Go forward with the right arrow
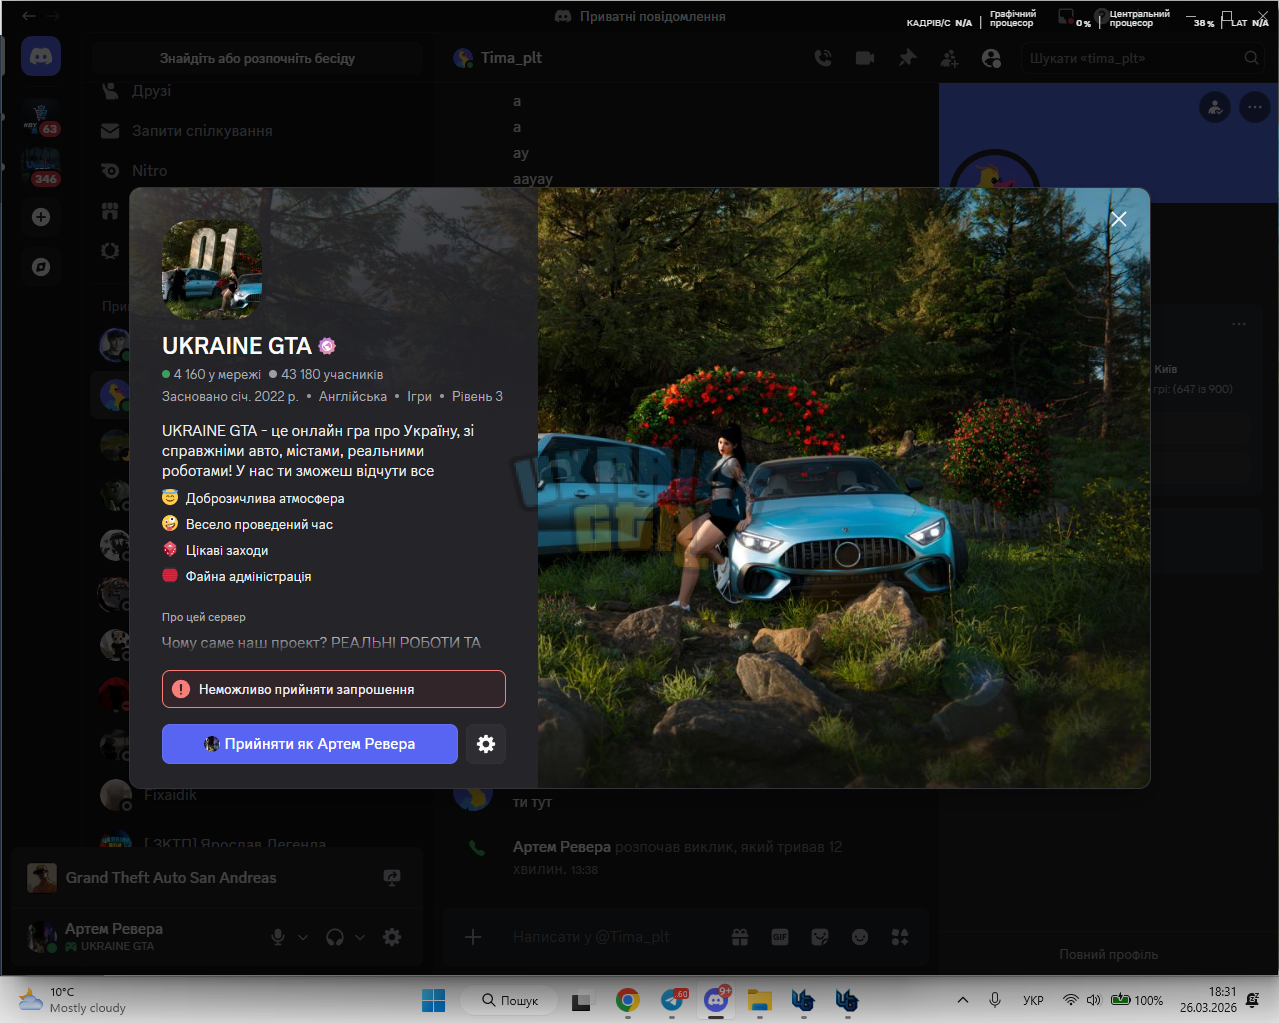The width and height of the screenshot is (1279, 1023). click(x=53, y=16)
